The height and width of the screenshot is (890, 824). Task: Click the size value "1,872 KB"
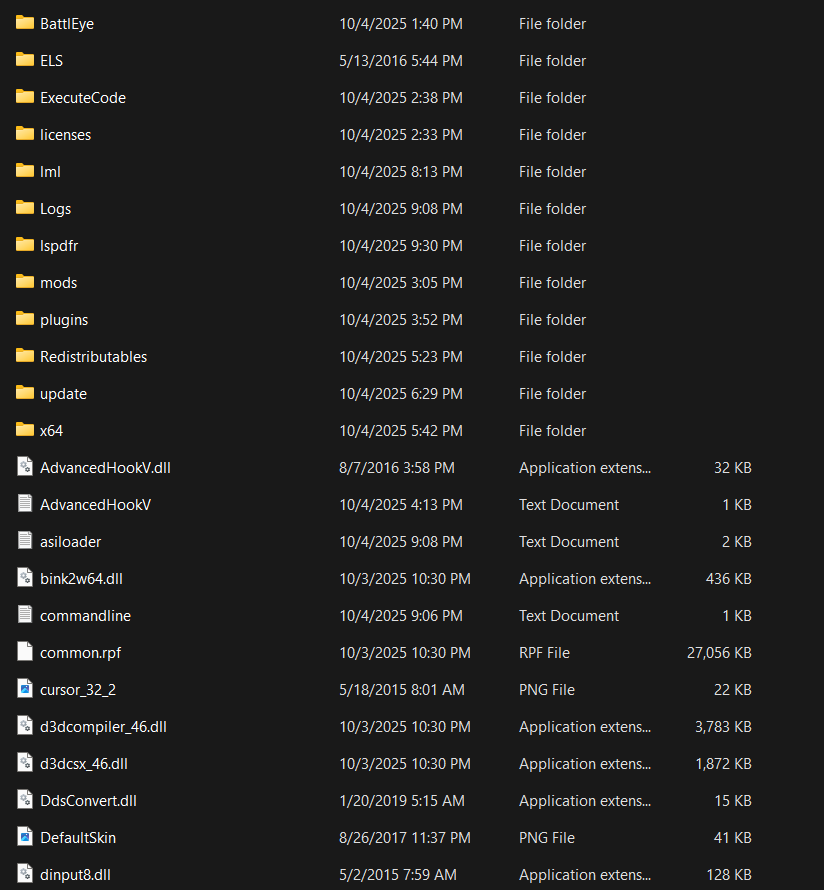point(724,763)
